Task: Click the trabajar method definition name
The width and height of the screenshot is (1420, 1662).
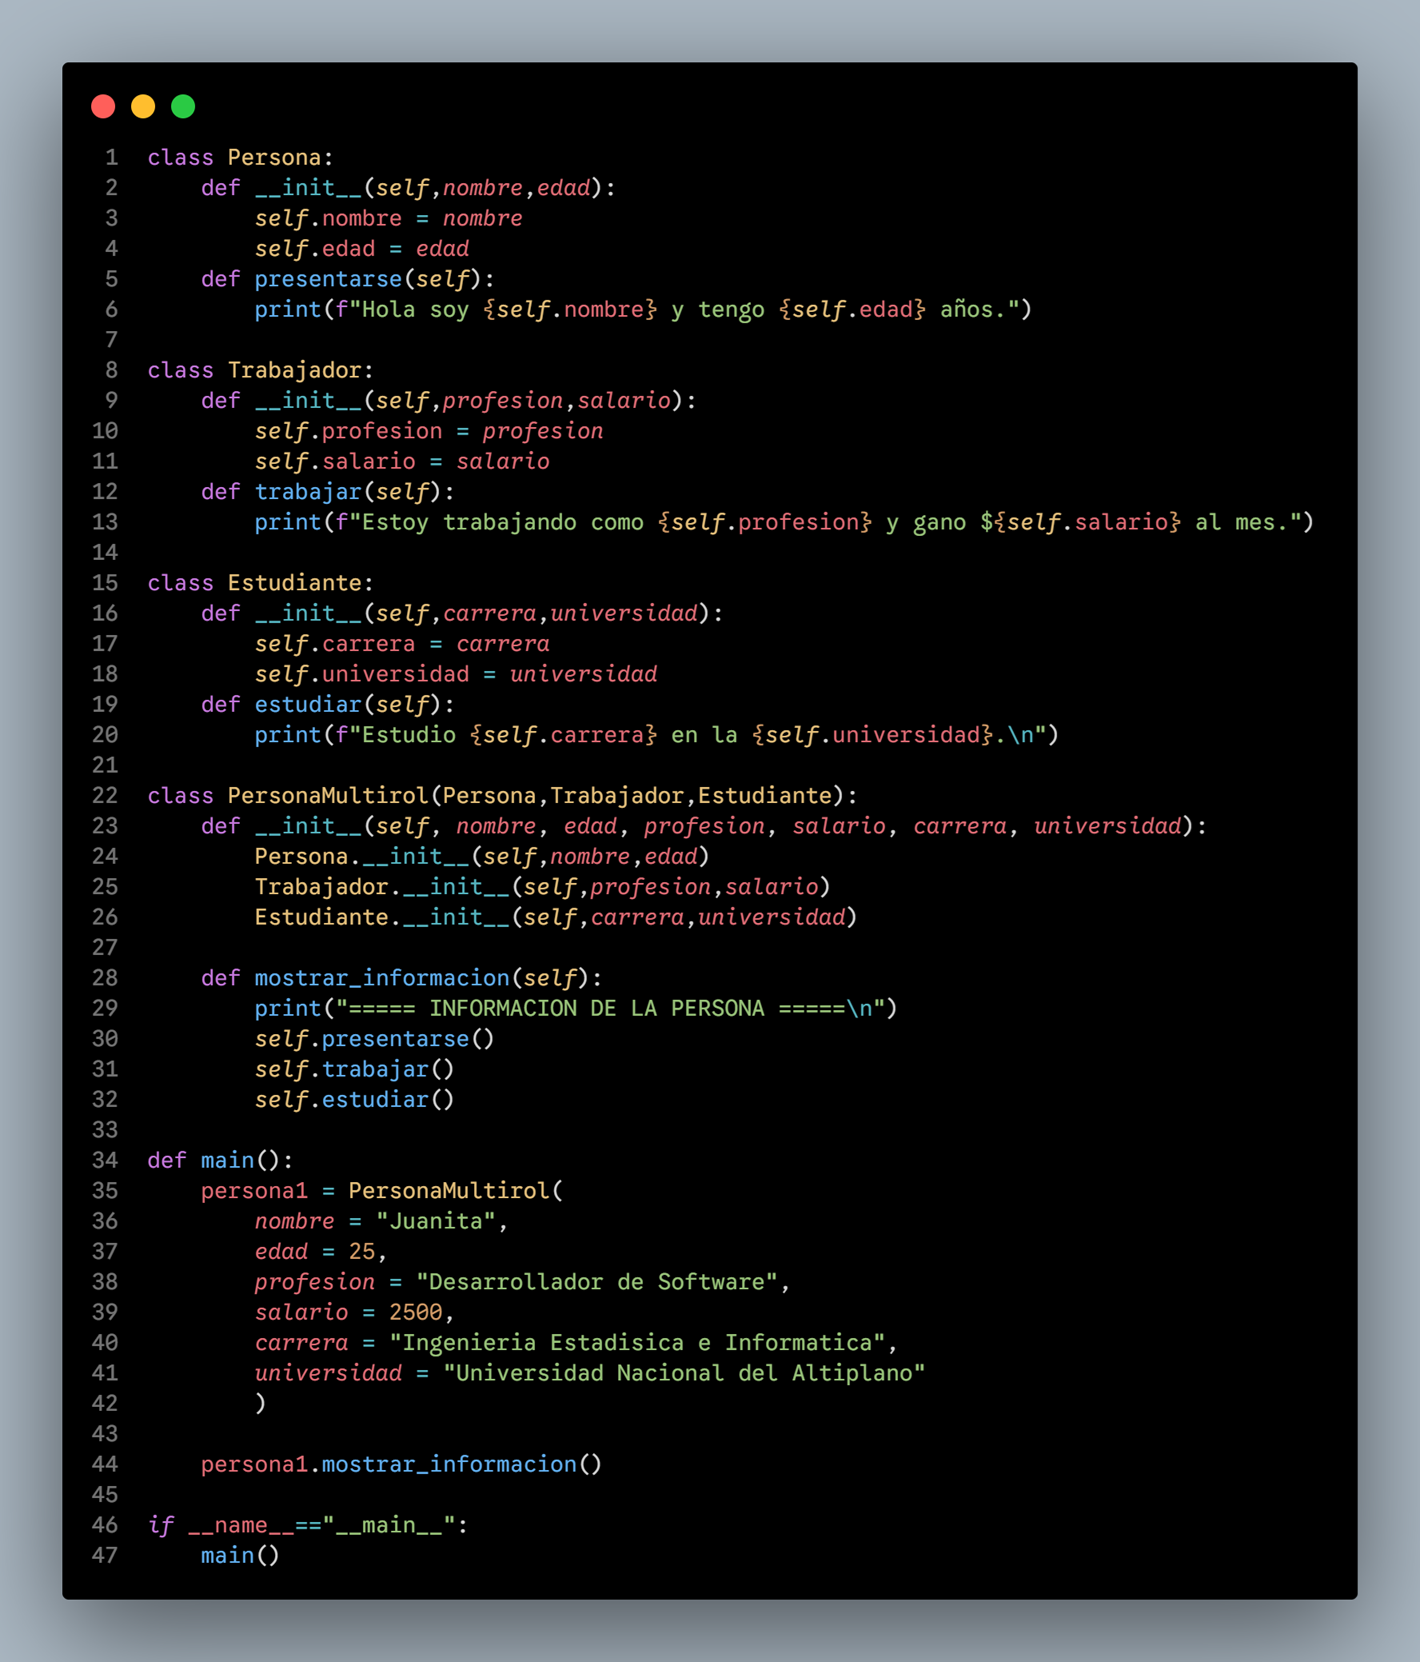Action: click(307, 492)
